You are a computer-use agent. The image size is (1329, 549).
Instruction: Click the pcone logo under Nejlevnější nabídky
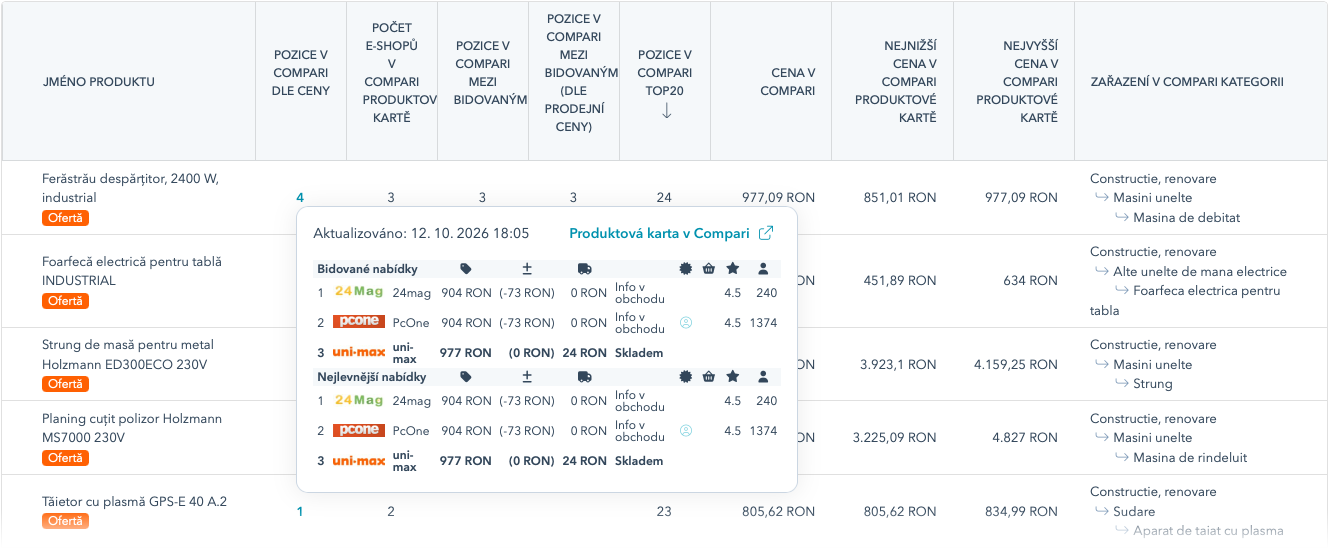[359, 430]
